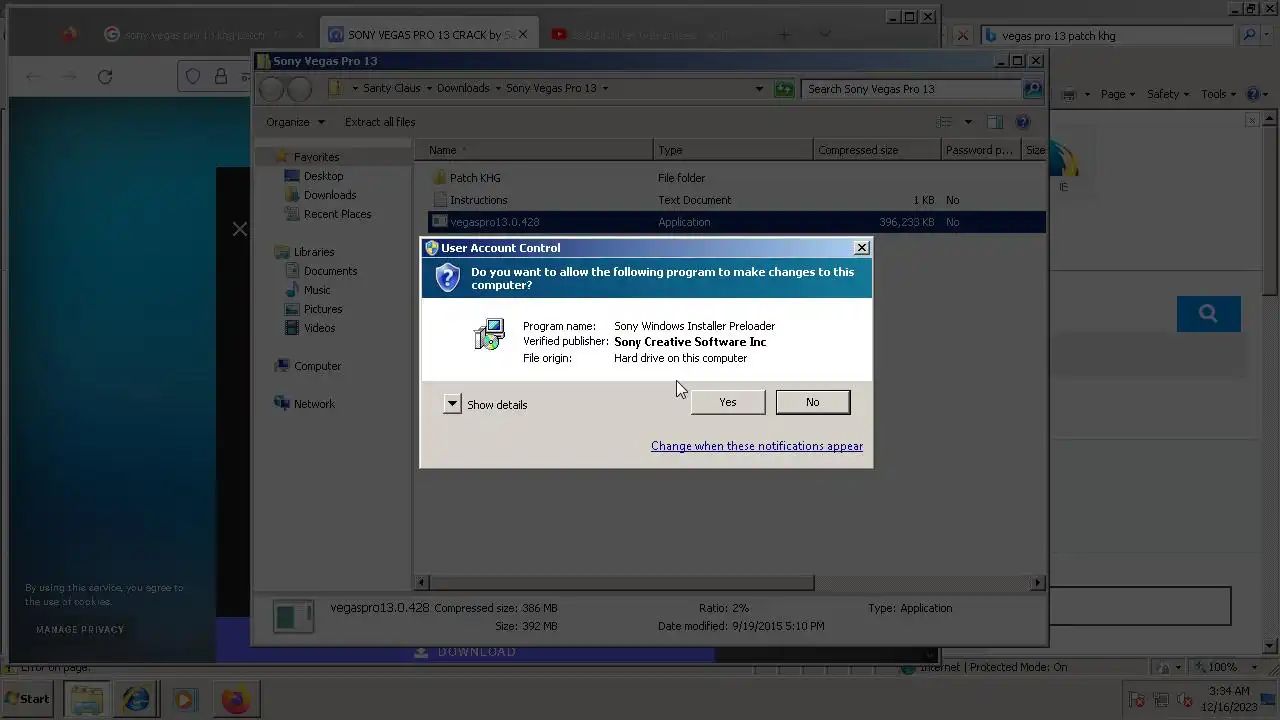Open the Internet Explorer Page menu
The height and width of the screenshot is (720, 1280).
[x=1117, y=94]
